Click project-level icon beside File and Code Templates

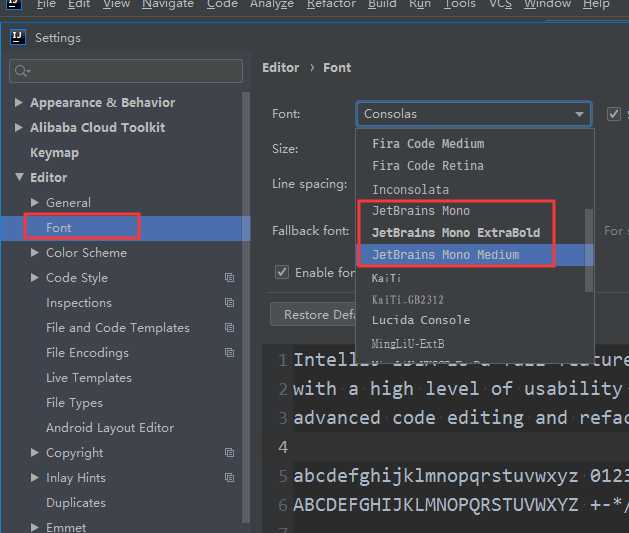[229, 328]
